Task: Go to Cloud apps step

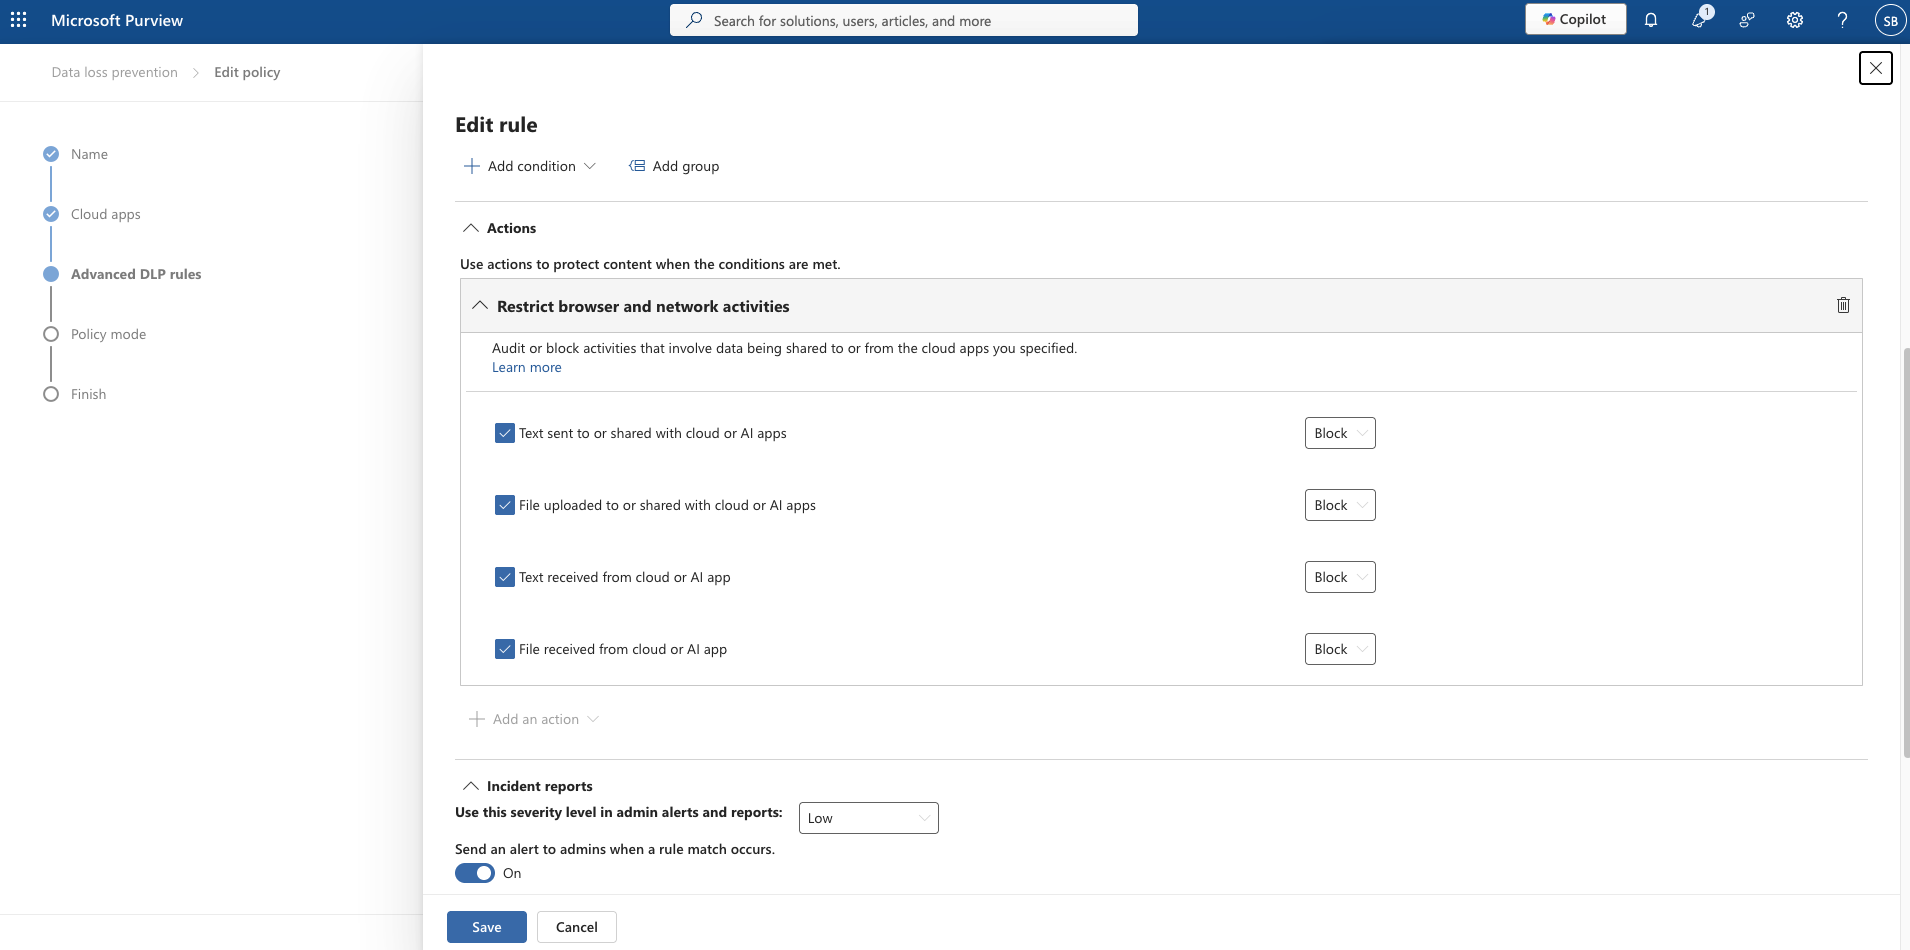Action: [x=105, y=214]
